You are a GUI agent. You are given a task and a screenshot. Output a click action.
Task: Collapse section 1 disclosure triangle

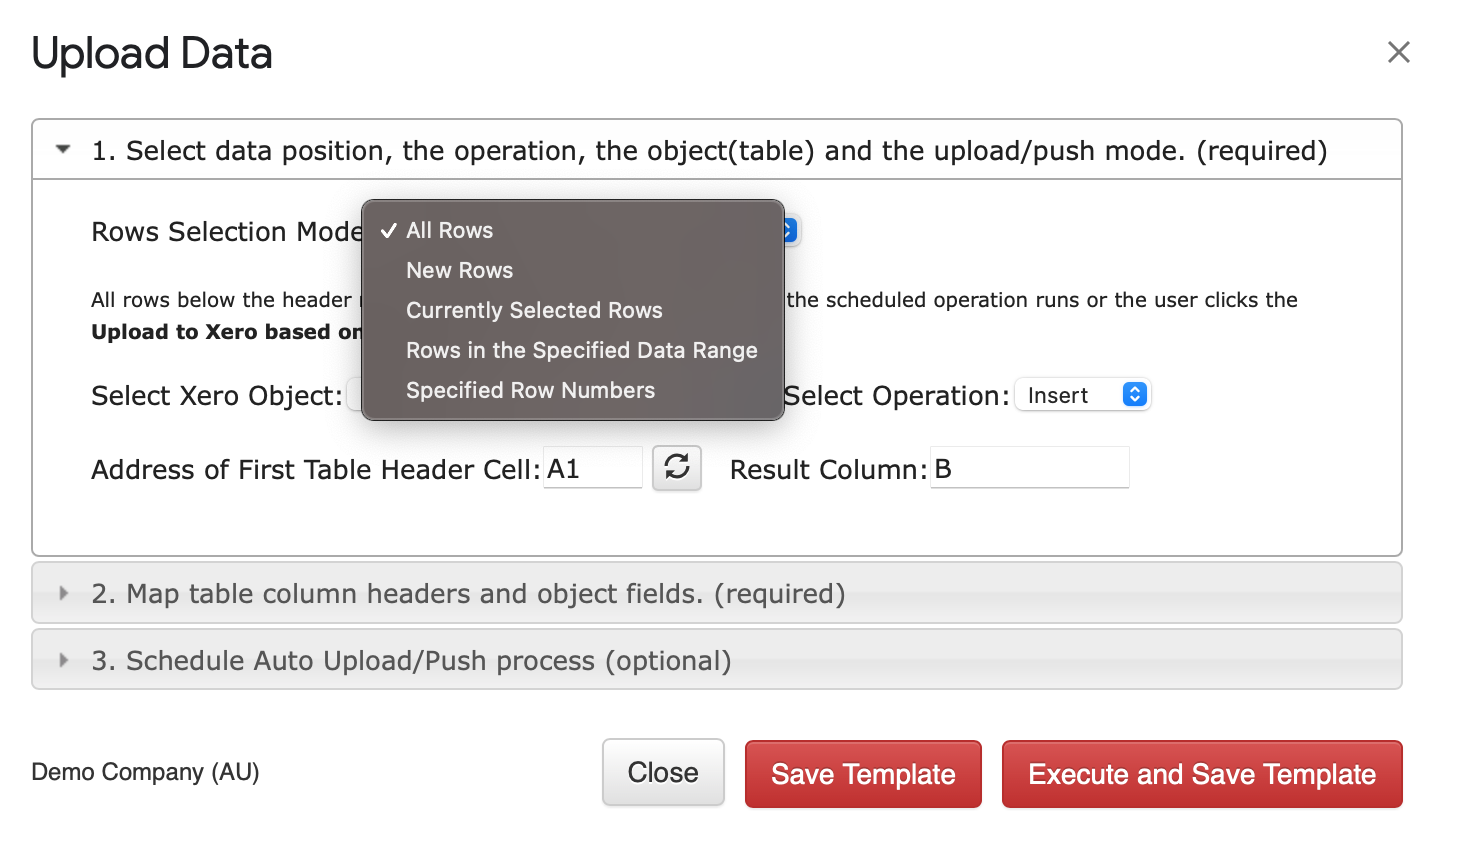pos(63,150)
